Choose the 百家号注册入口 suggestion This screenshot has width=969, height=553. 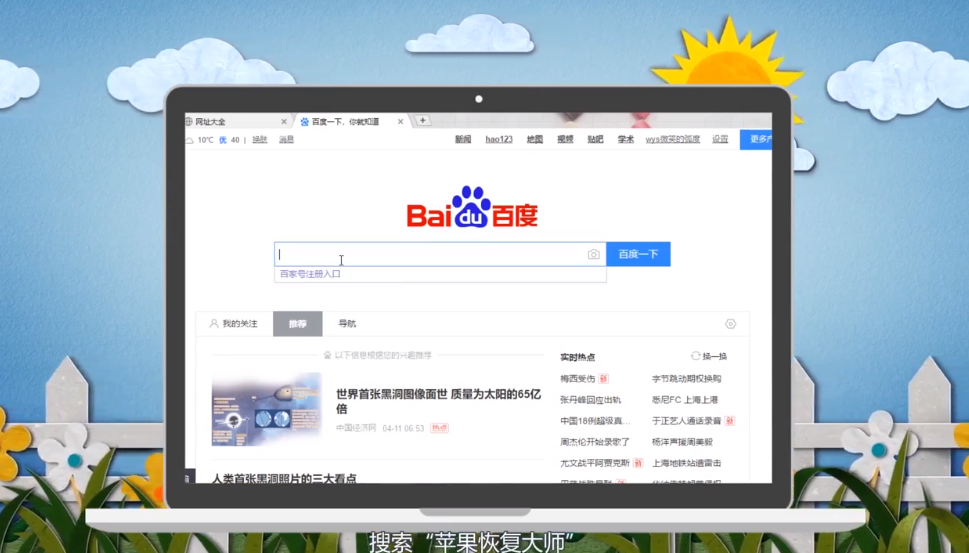(310, 274)
